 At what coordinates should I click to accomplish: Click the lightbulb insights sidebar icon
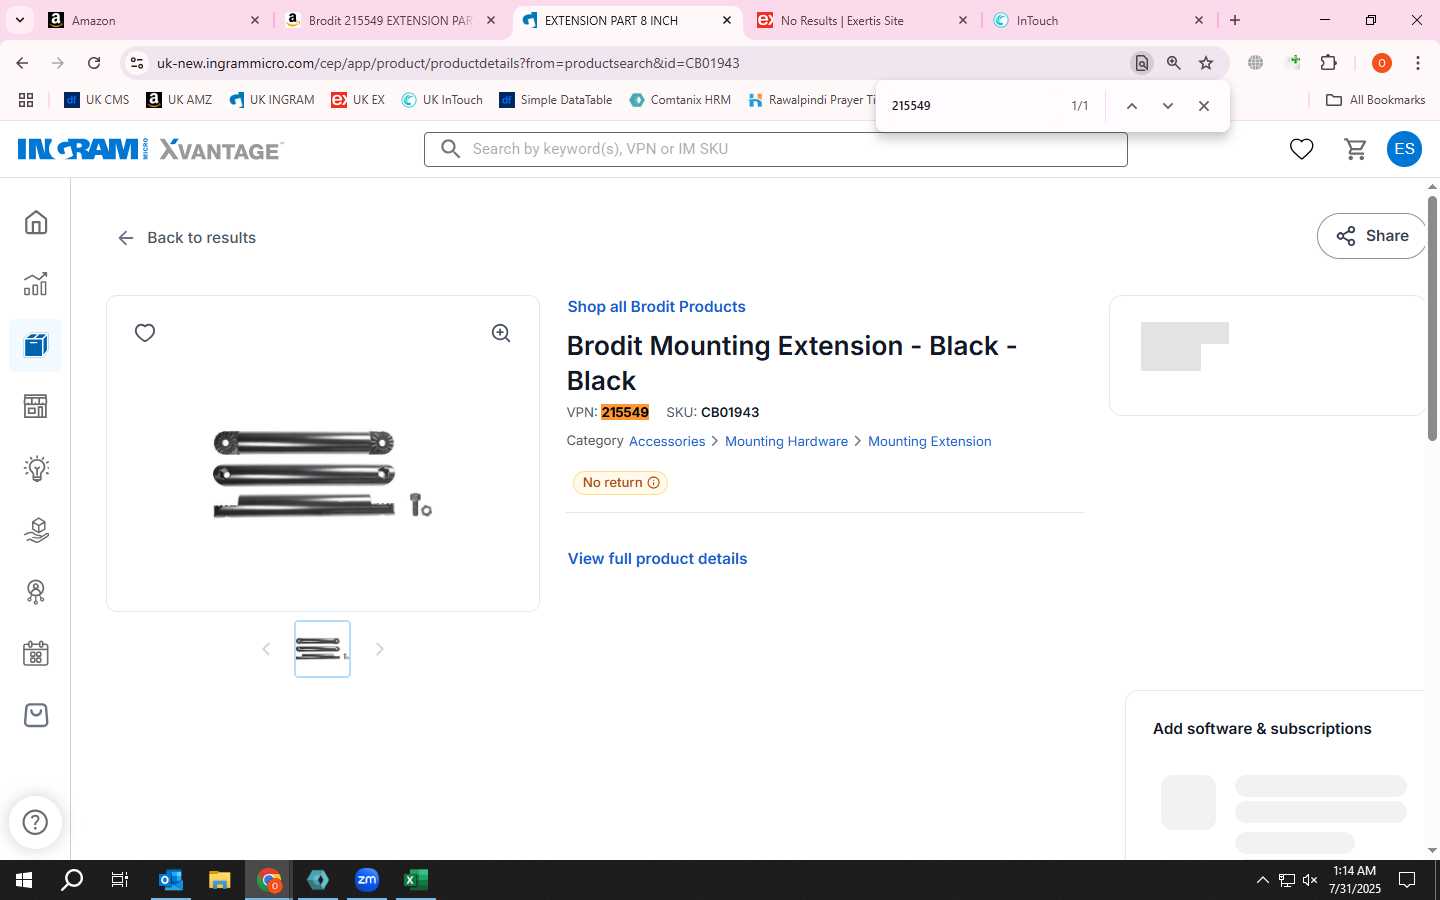pyautogui.click(x=36, y=468)
